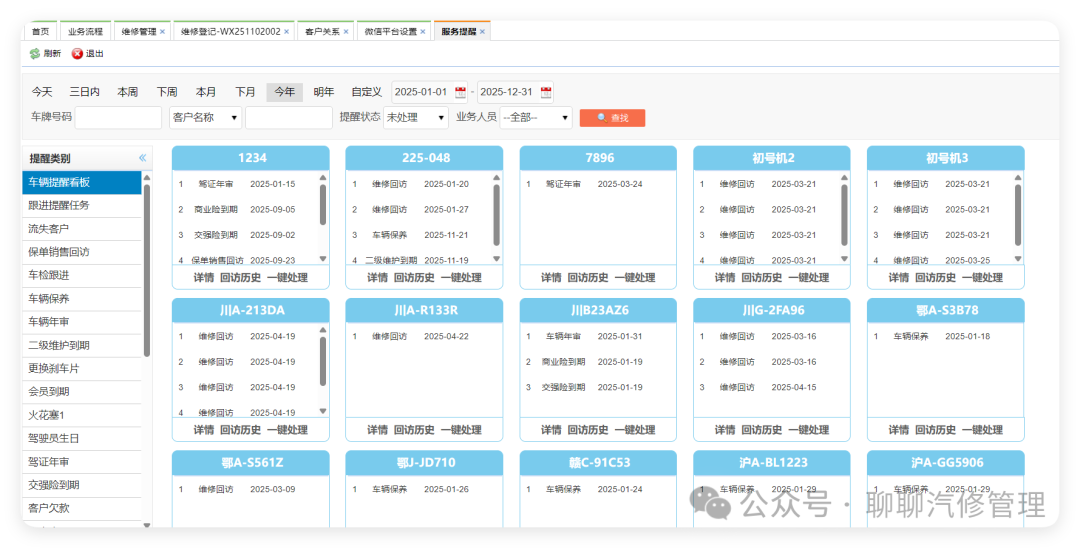Screen dimensions: 1080x548
Task: Filter by 三日内
Action: click(85, 92)
